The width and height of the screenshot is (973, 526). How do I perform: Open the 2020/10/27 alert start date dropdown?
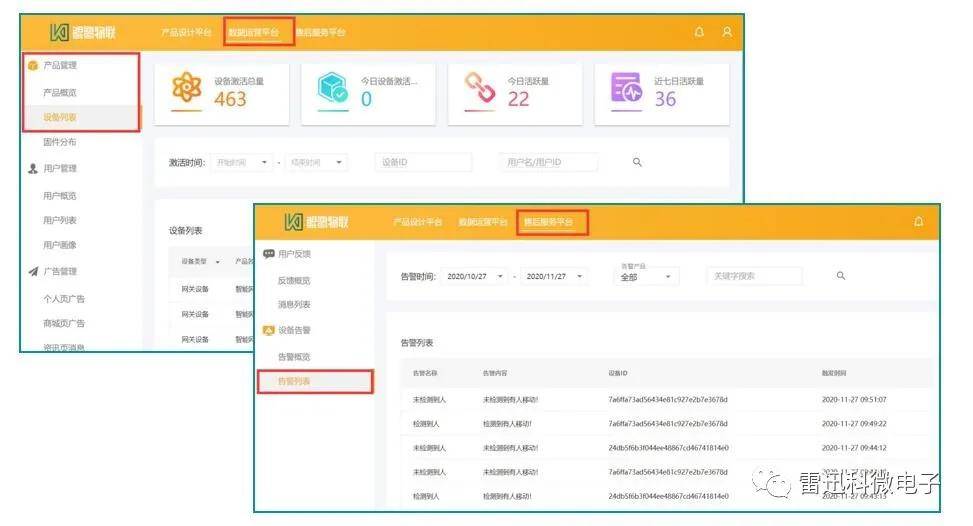(x=475, y=276)
